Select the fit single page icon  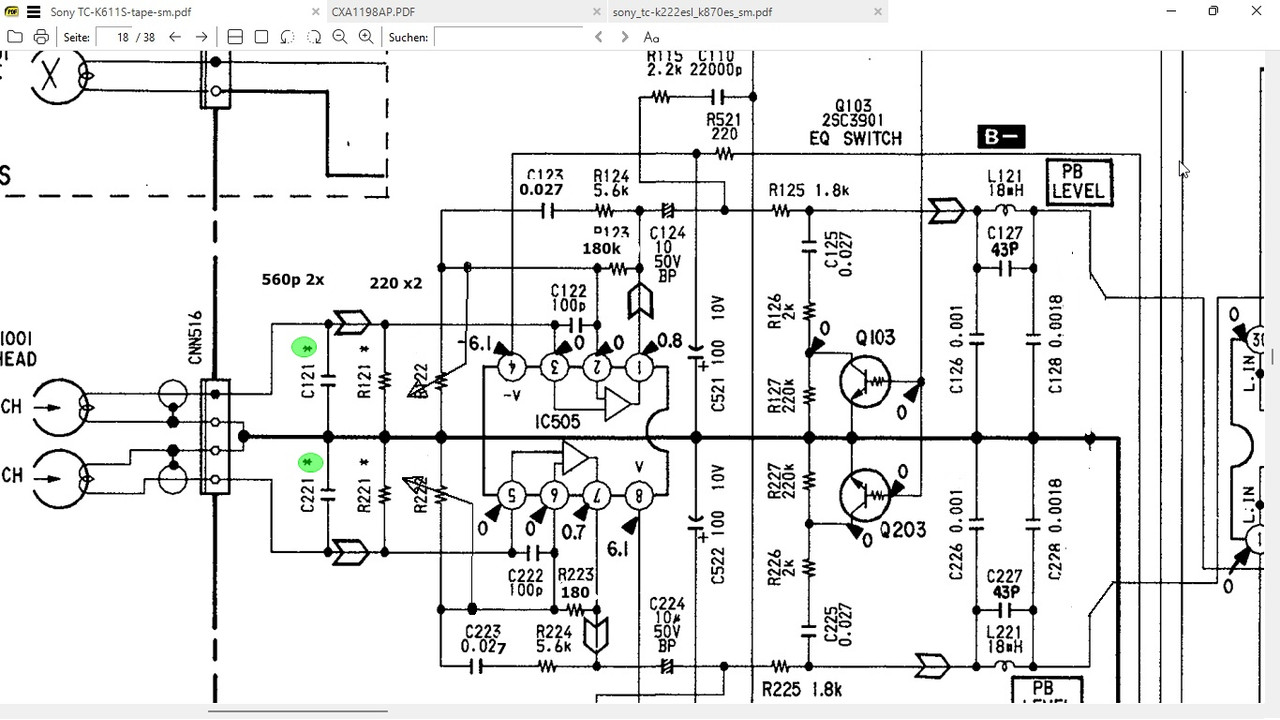click(261, 37)
